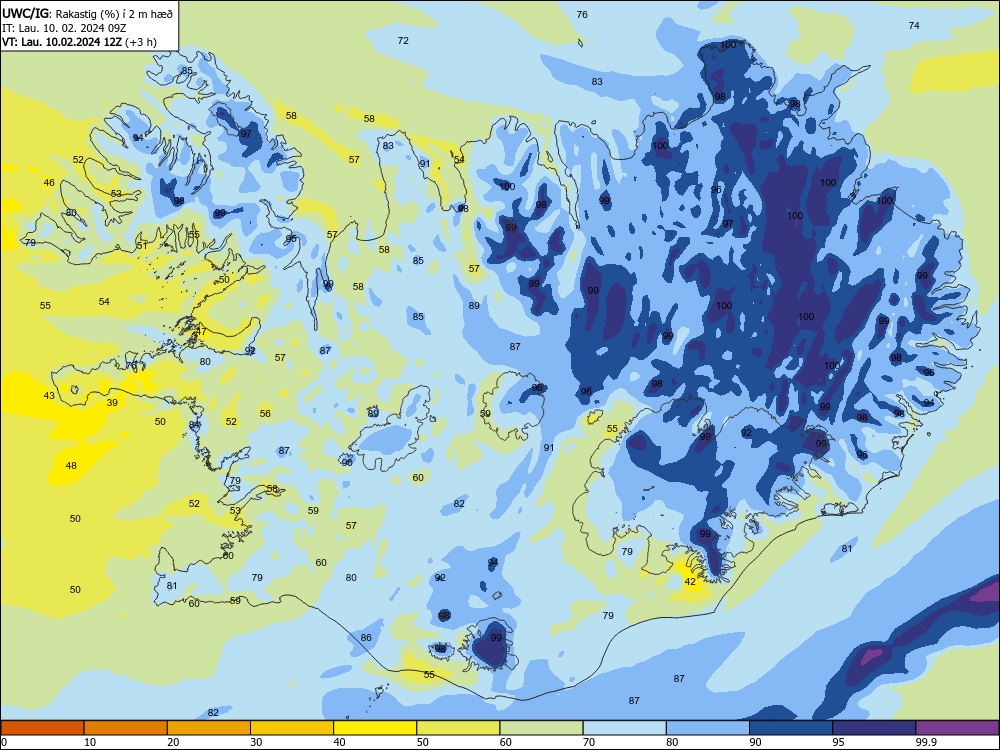The image size is (1000, 750).
Task: Click the 70–80 pale blue legend swatch
Action: point(624,728)
